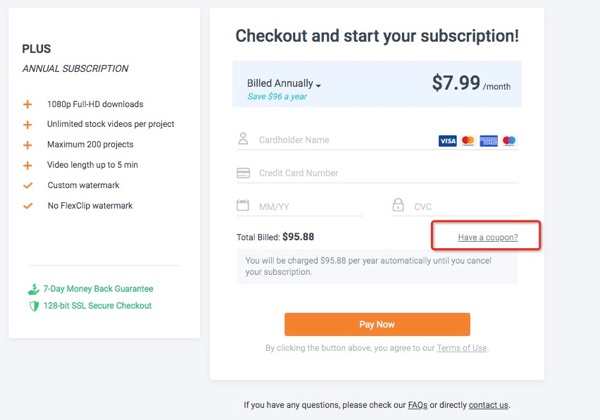Click the cardholder person icon
600x420 pixels.
(x=243, y=140)
